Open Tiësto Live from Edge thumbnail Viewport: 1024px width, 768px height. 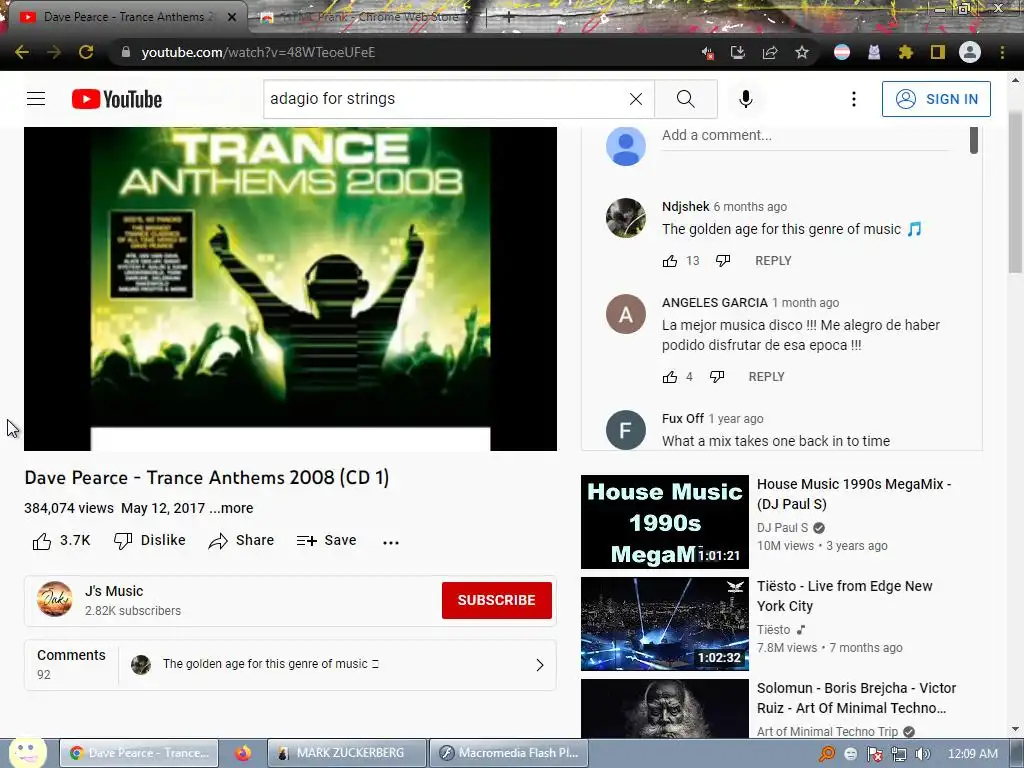tap(665, 624)
